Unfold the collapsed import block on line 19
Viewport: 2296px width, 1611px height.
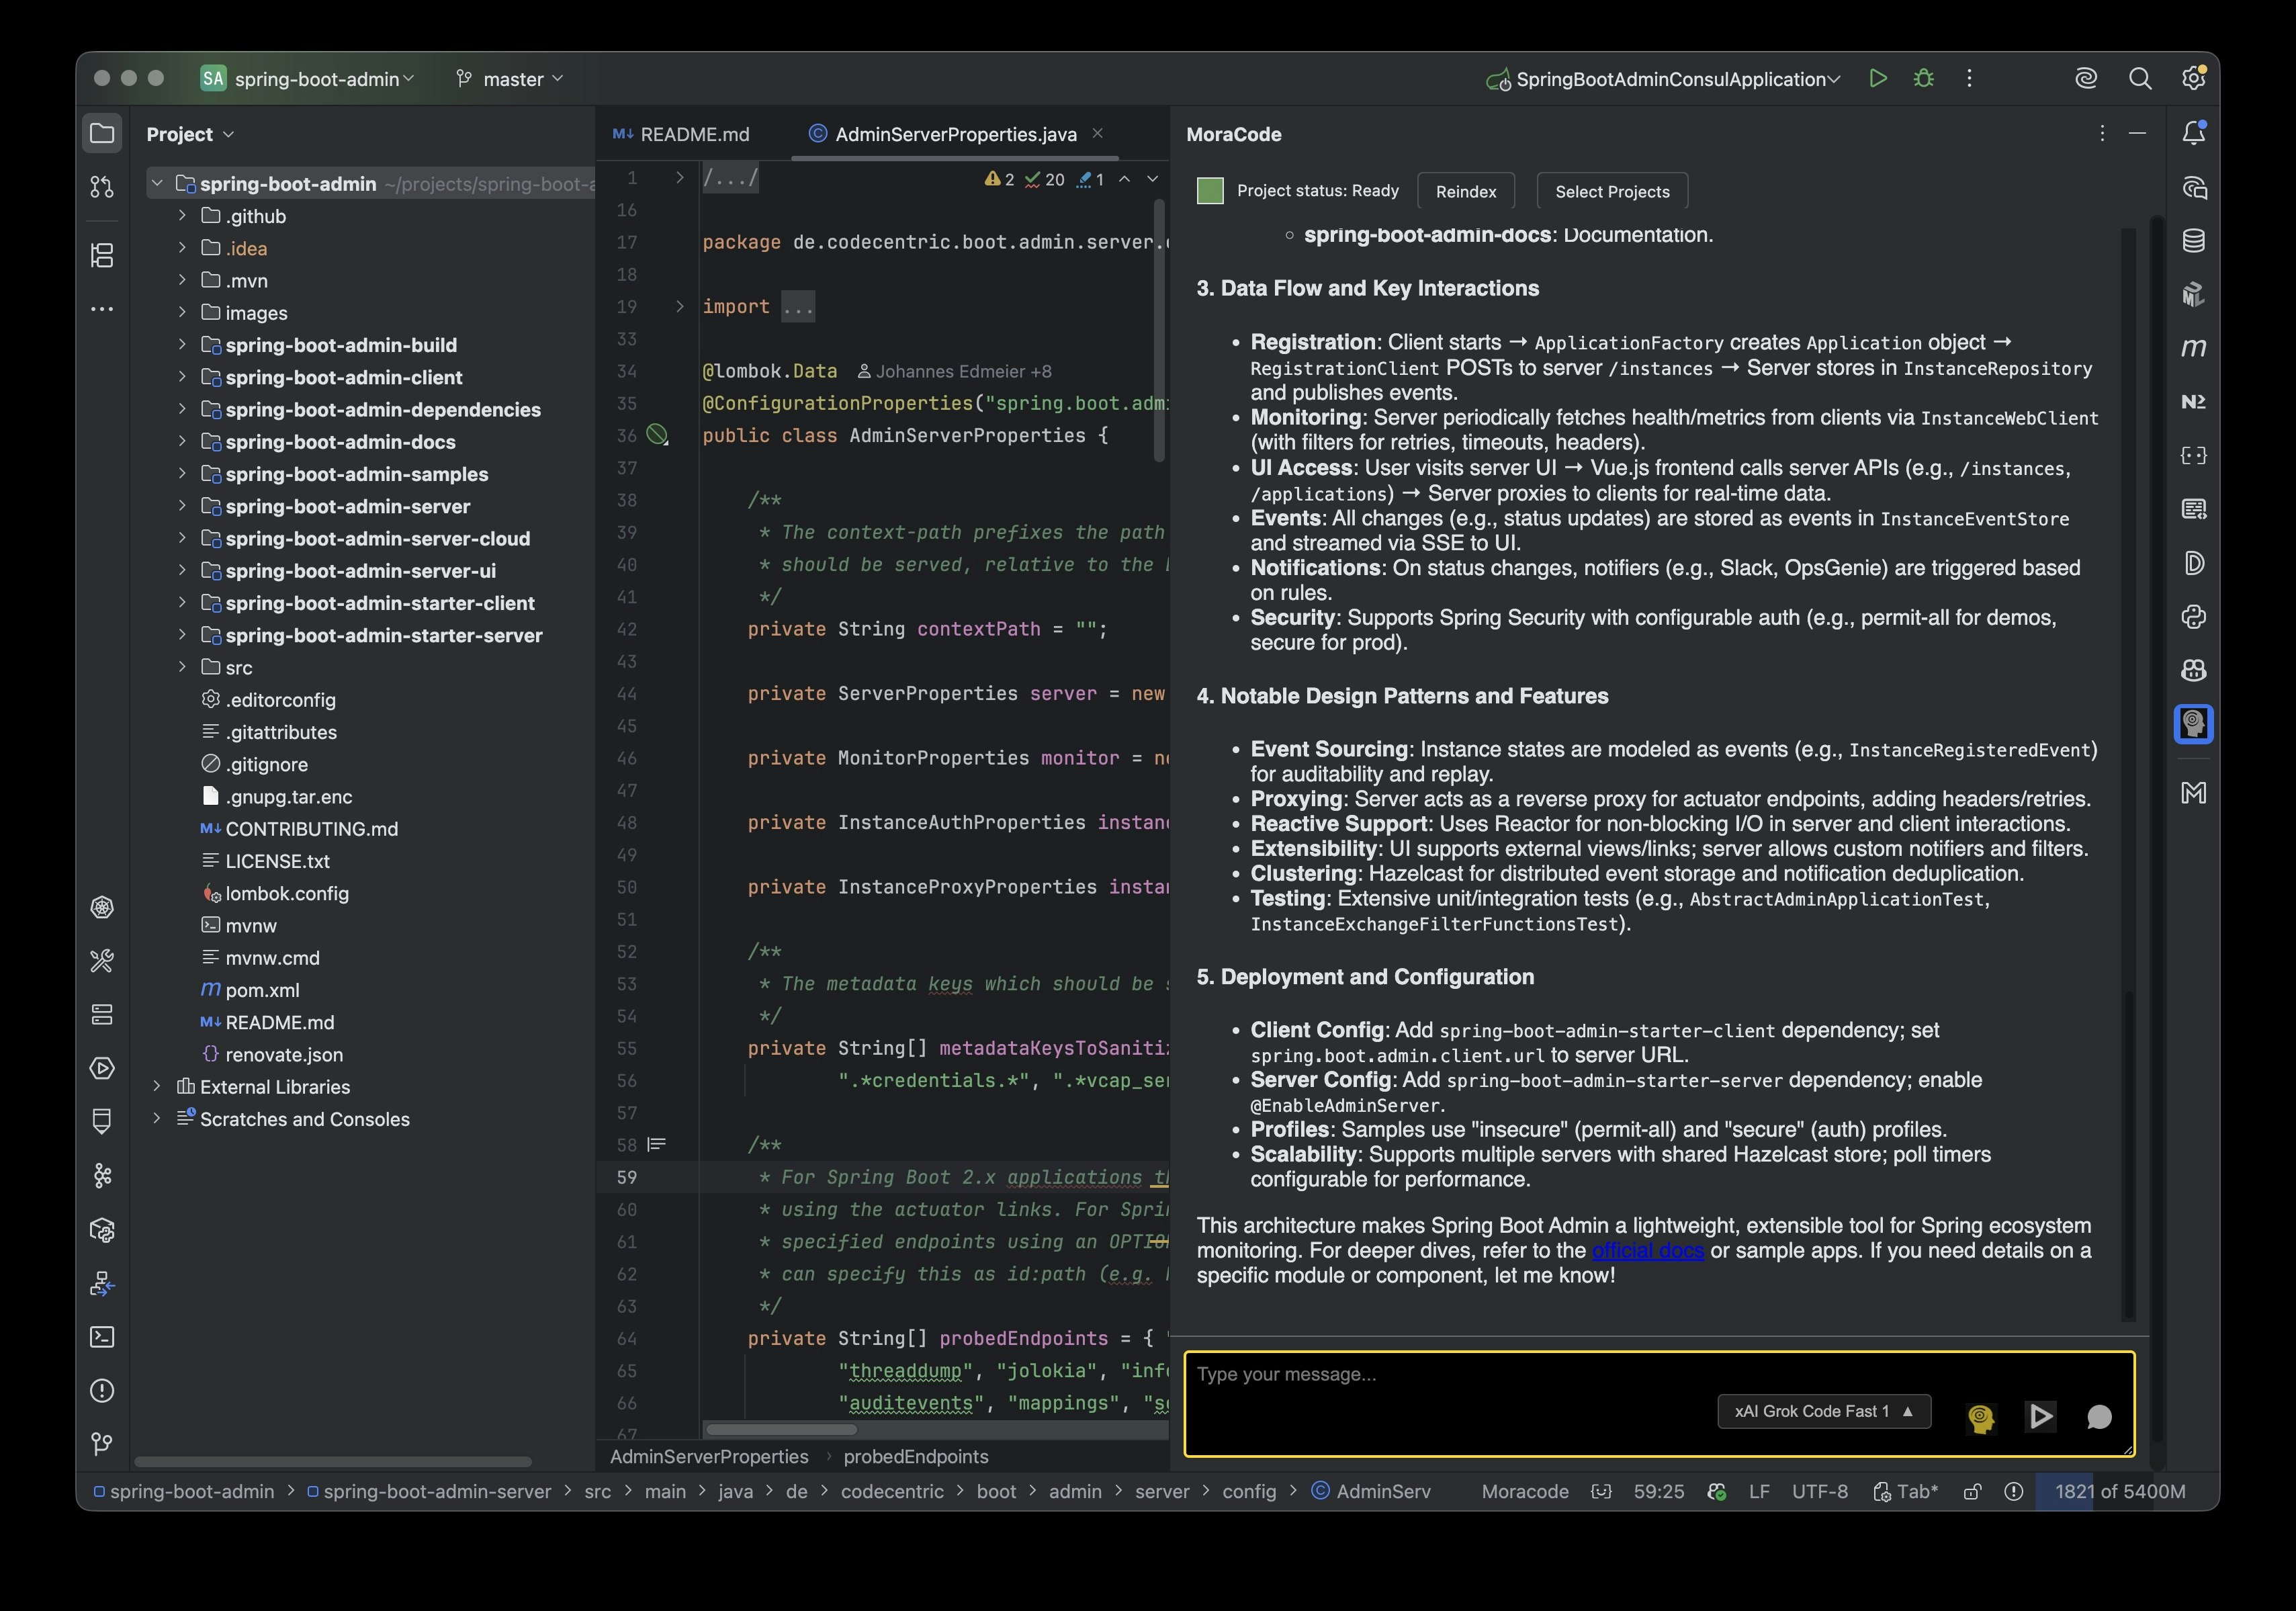pos(679,306)
